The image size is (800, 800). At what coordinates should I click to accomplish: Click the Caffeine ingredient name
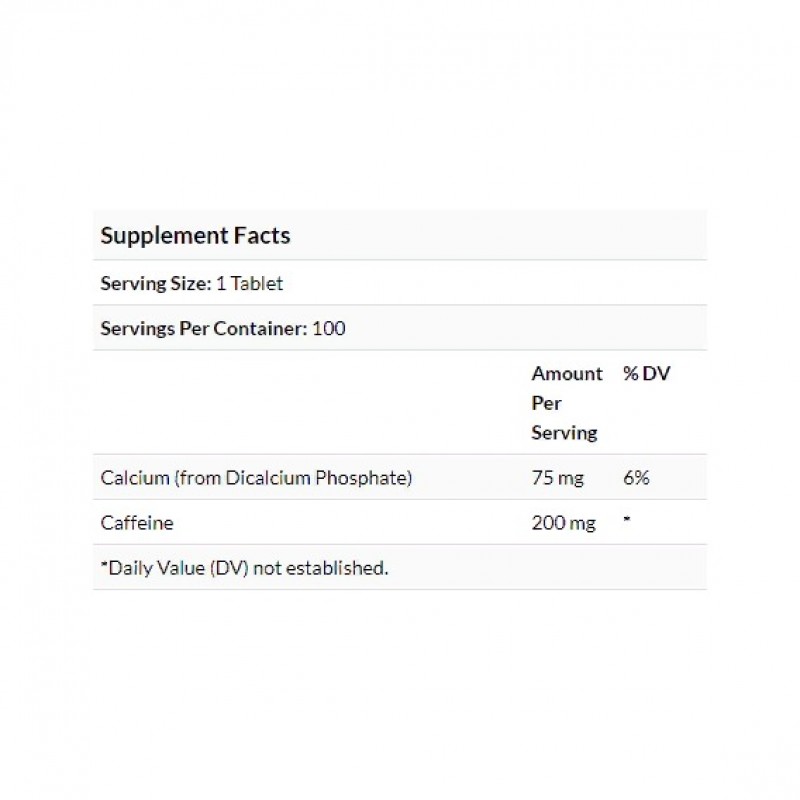pos(135,523)
